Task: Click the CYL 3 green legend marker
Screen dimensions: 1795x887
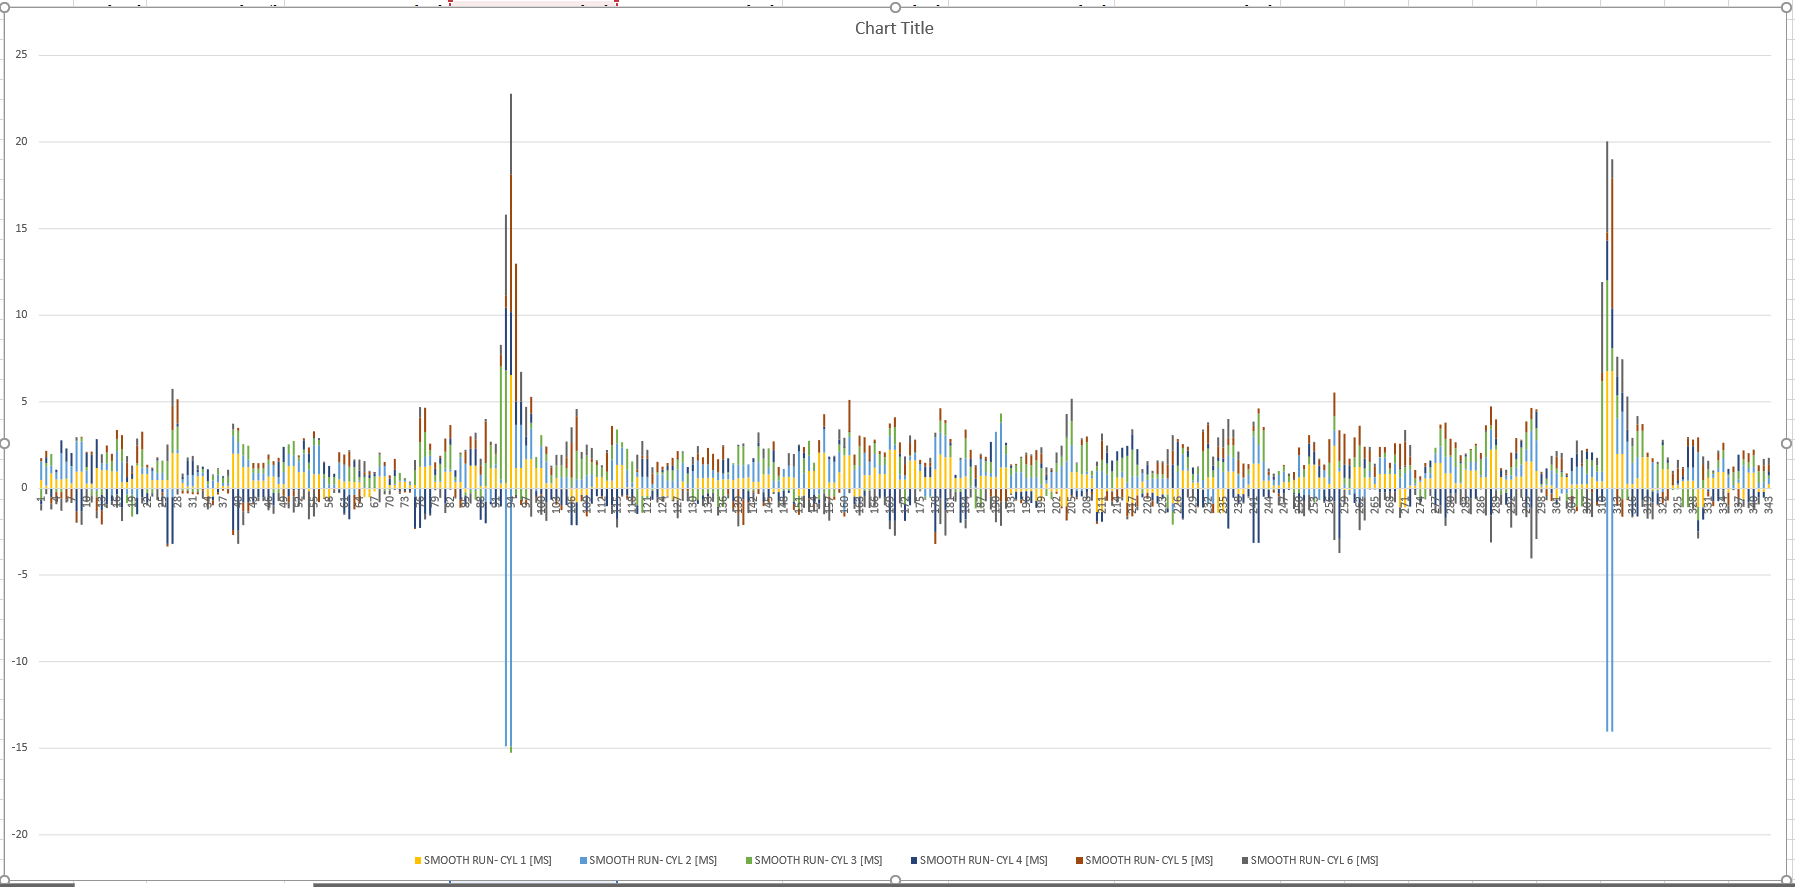Action: coord(749,861)
